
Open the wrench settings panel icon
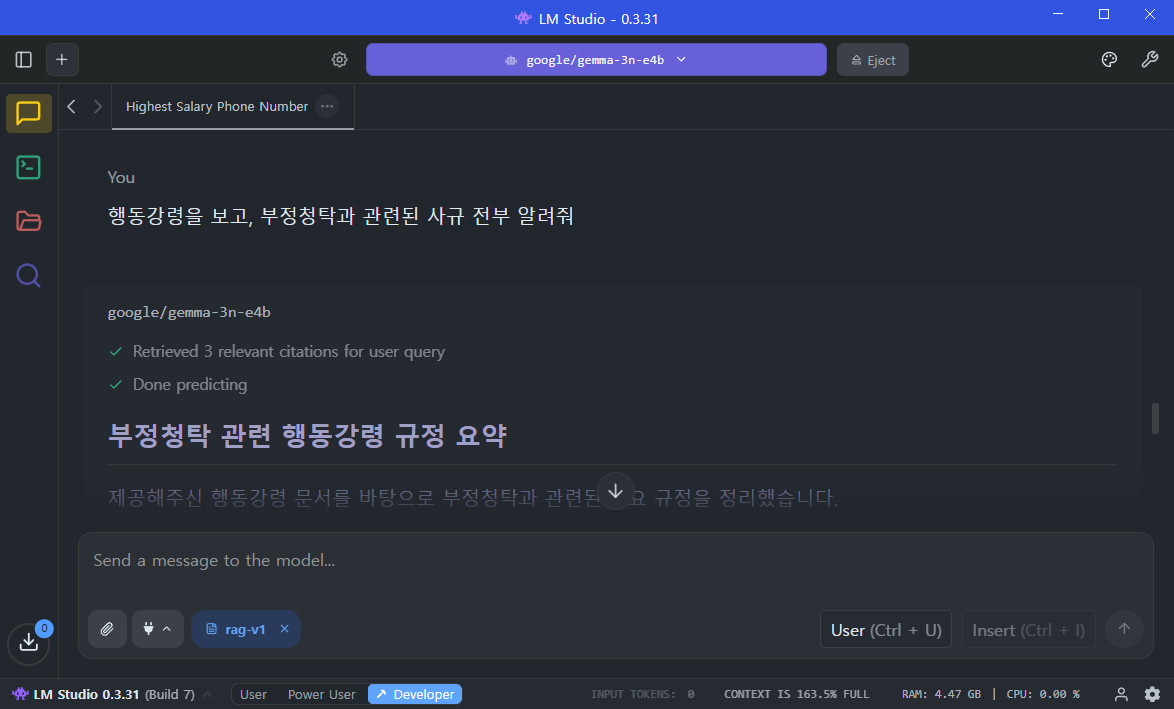coord(1150,60)
